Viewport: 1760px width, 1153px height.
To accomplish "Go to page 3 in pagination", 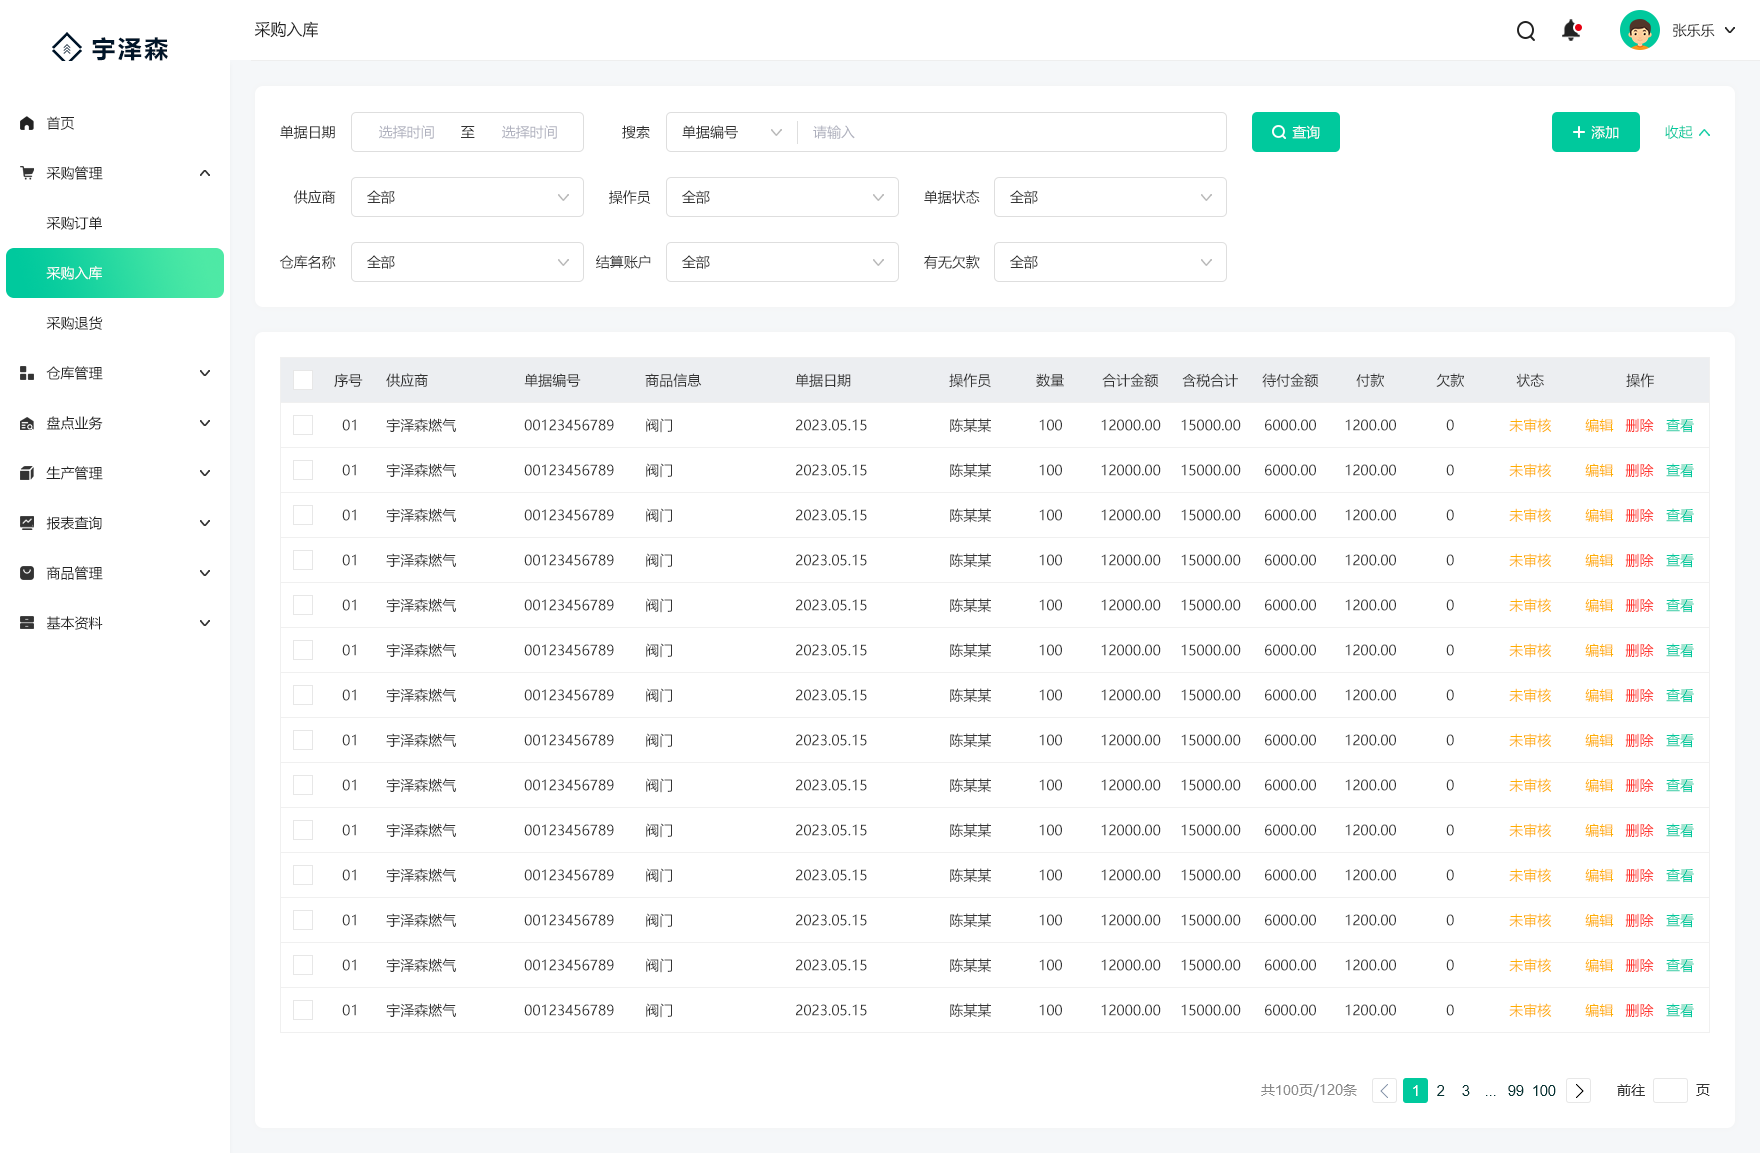I will 1465,1090.
